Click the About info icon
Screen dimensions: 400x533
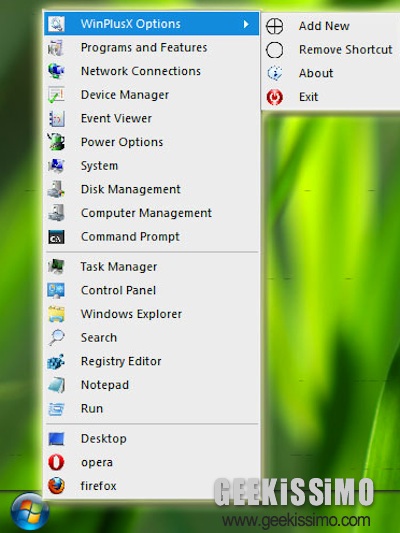click(275, 73)
